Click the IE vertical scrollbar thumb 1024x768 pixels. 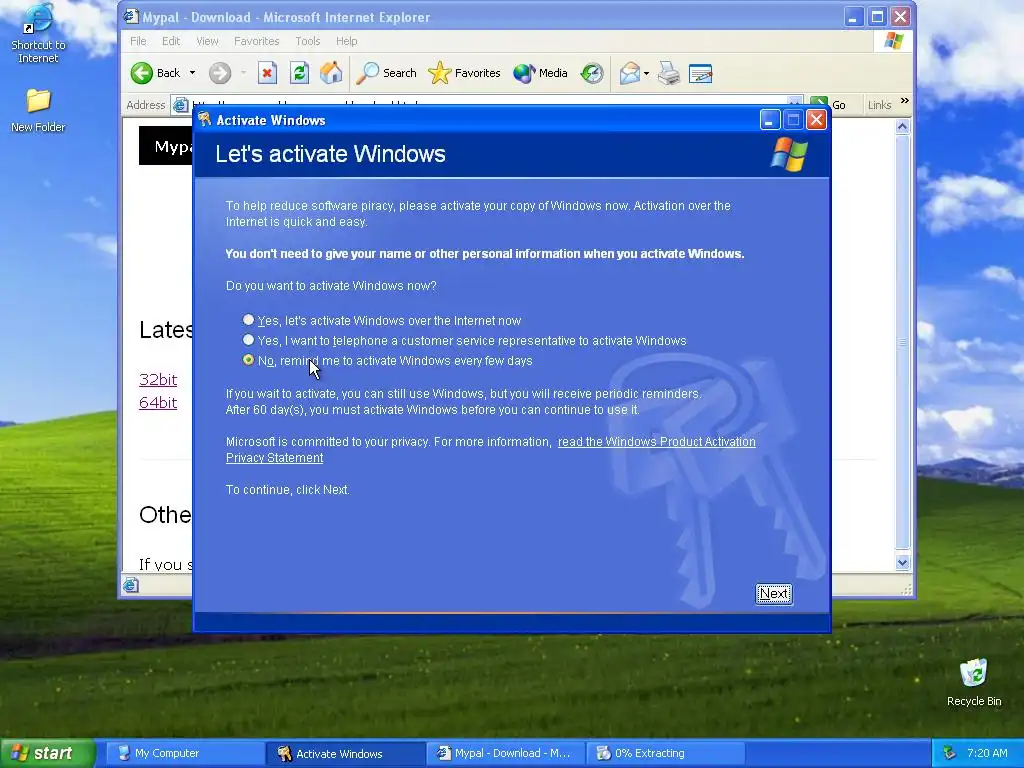[903, 342]
